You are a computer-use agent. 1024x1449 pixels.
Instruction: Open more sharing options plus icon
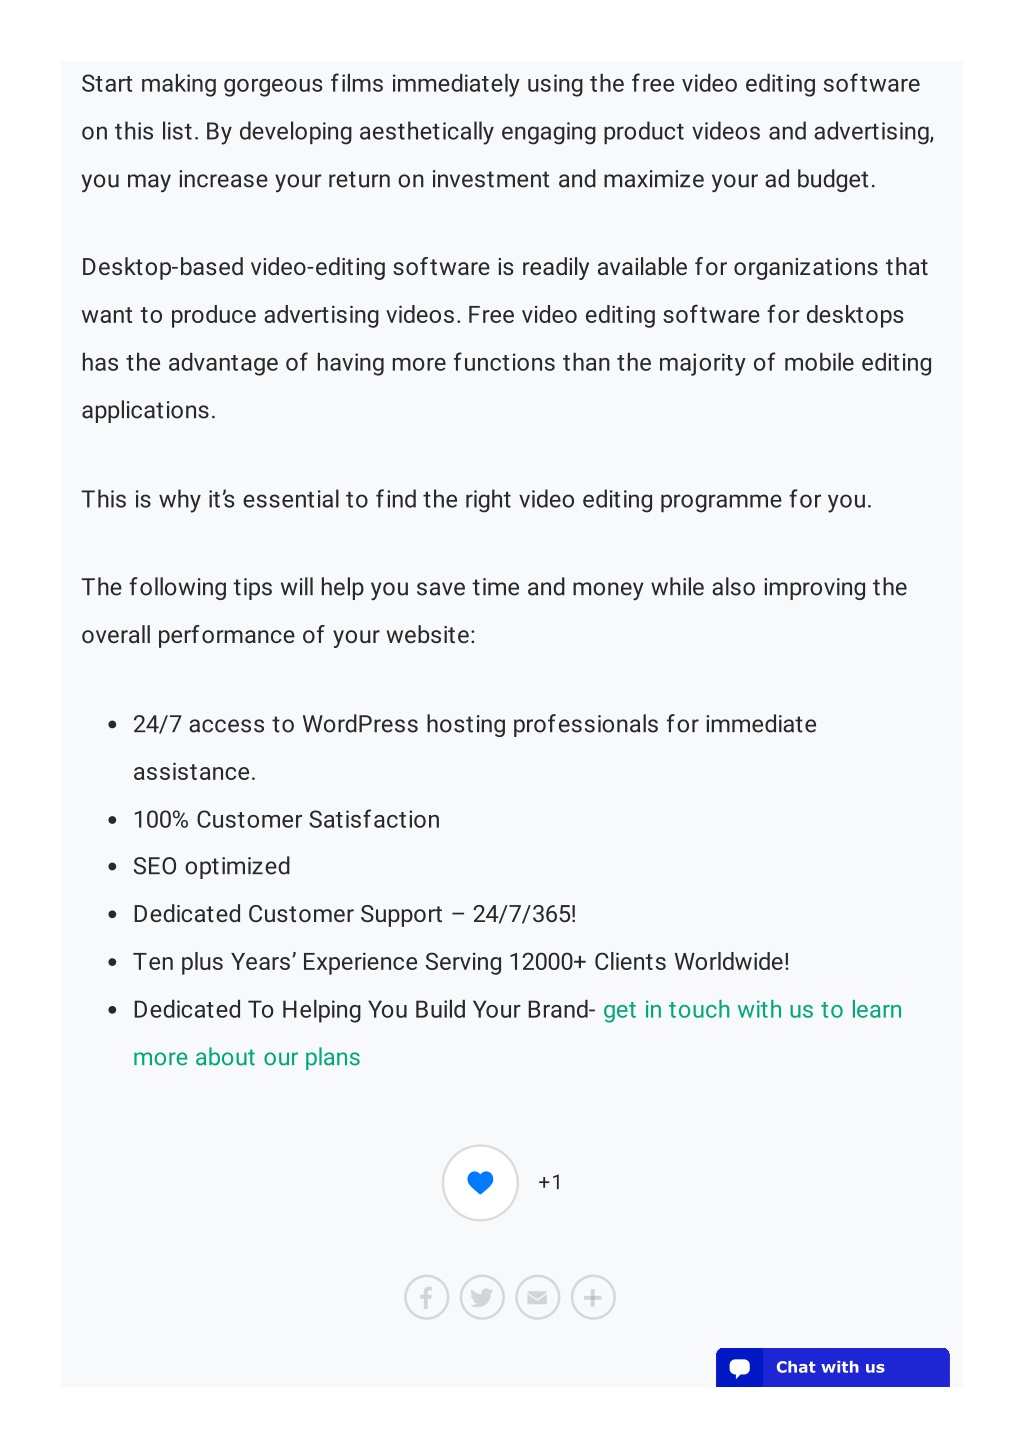click(x=593, y=1298)
